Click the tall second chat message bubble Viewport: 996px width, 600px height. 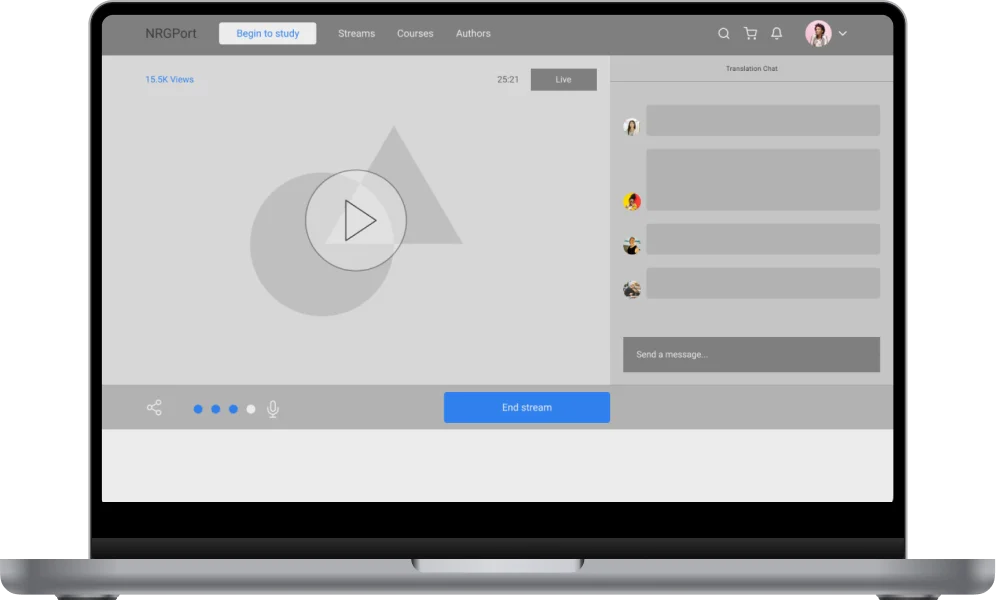pos(763,180)
